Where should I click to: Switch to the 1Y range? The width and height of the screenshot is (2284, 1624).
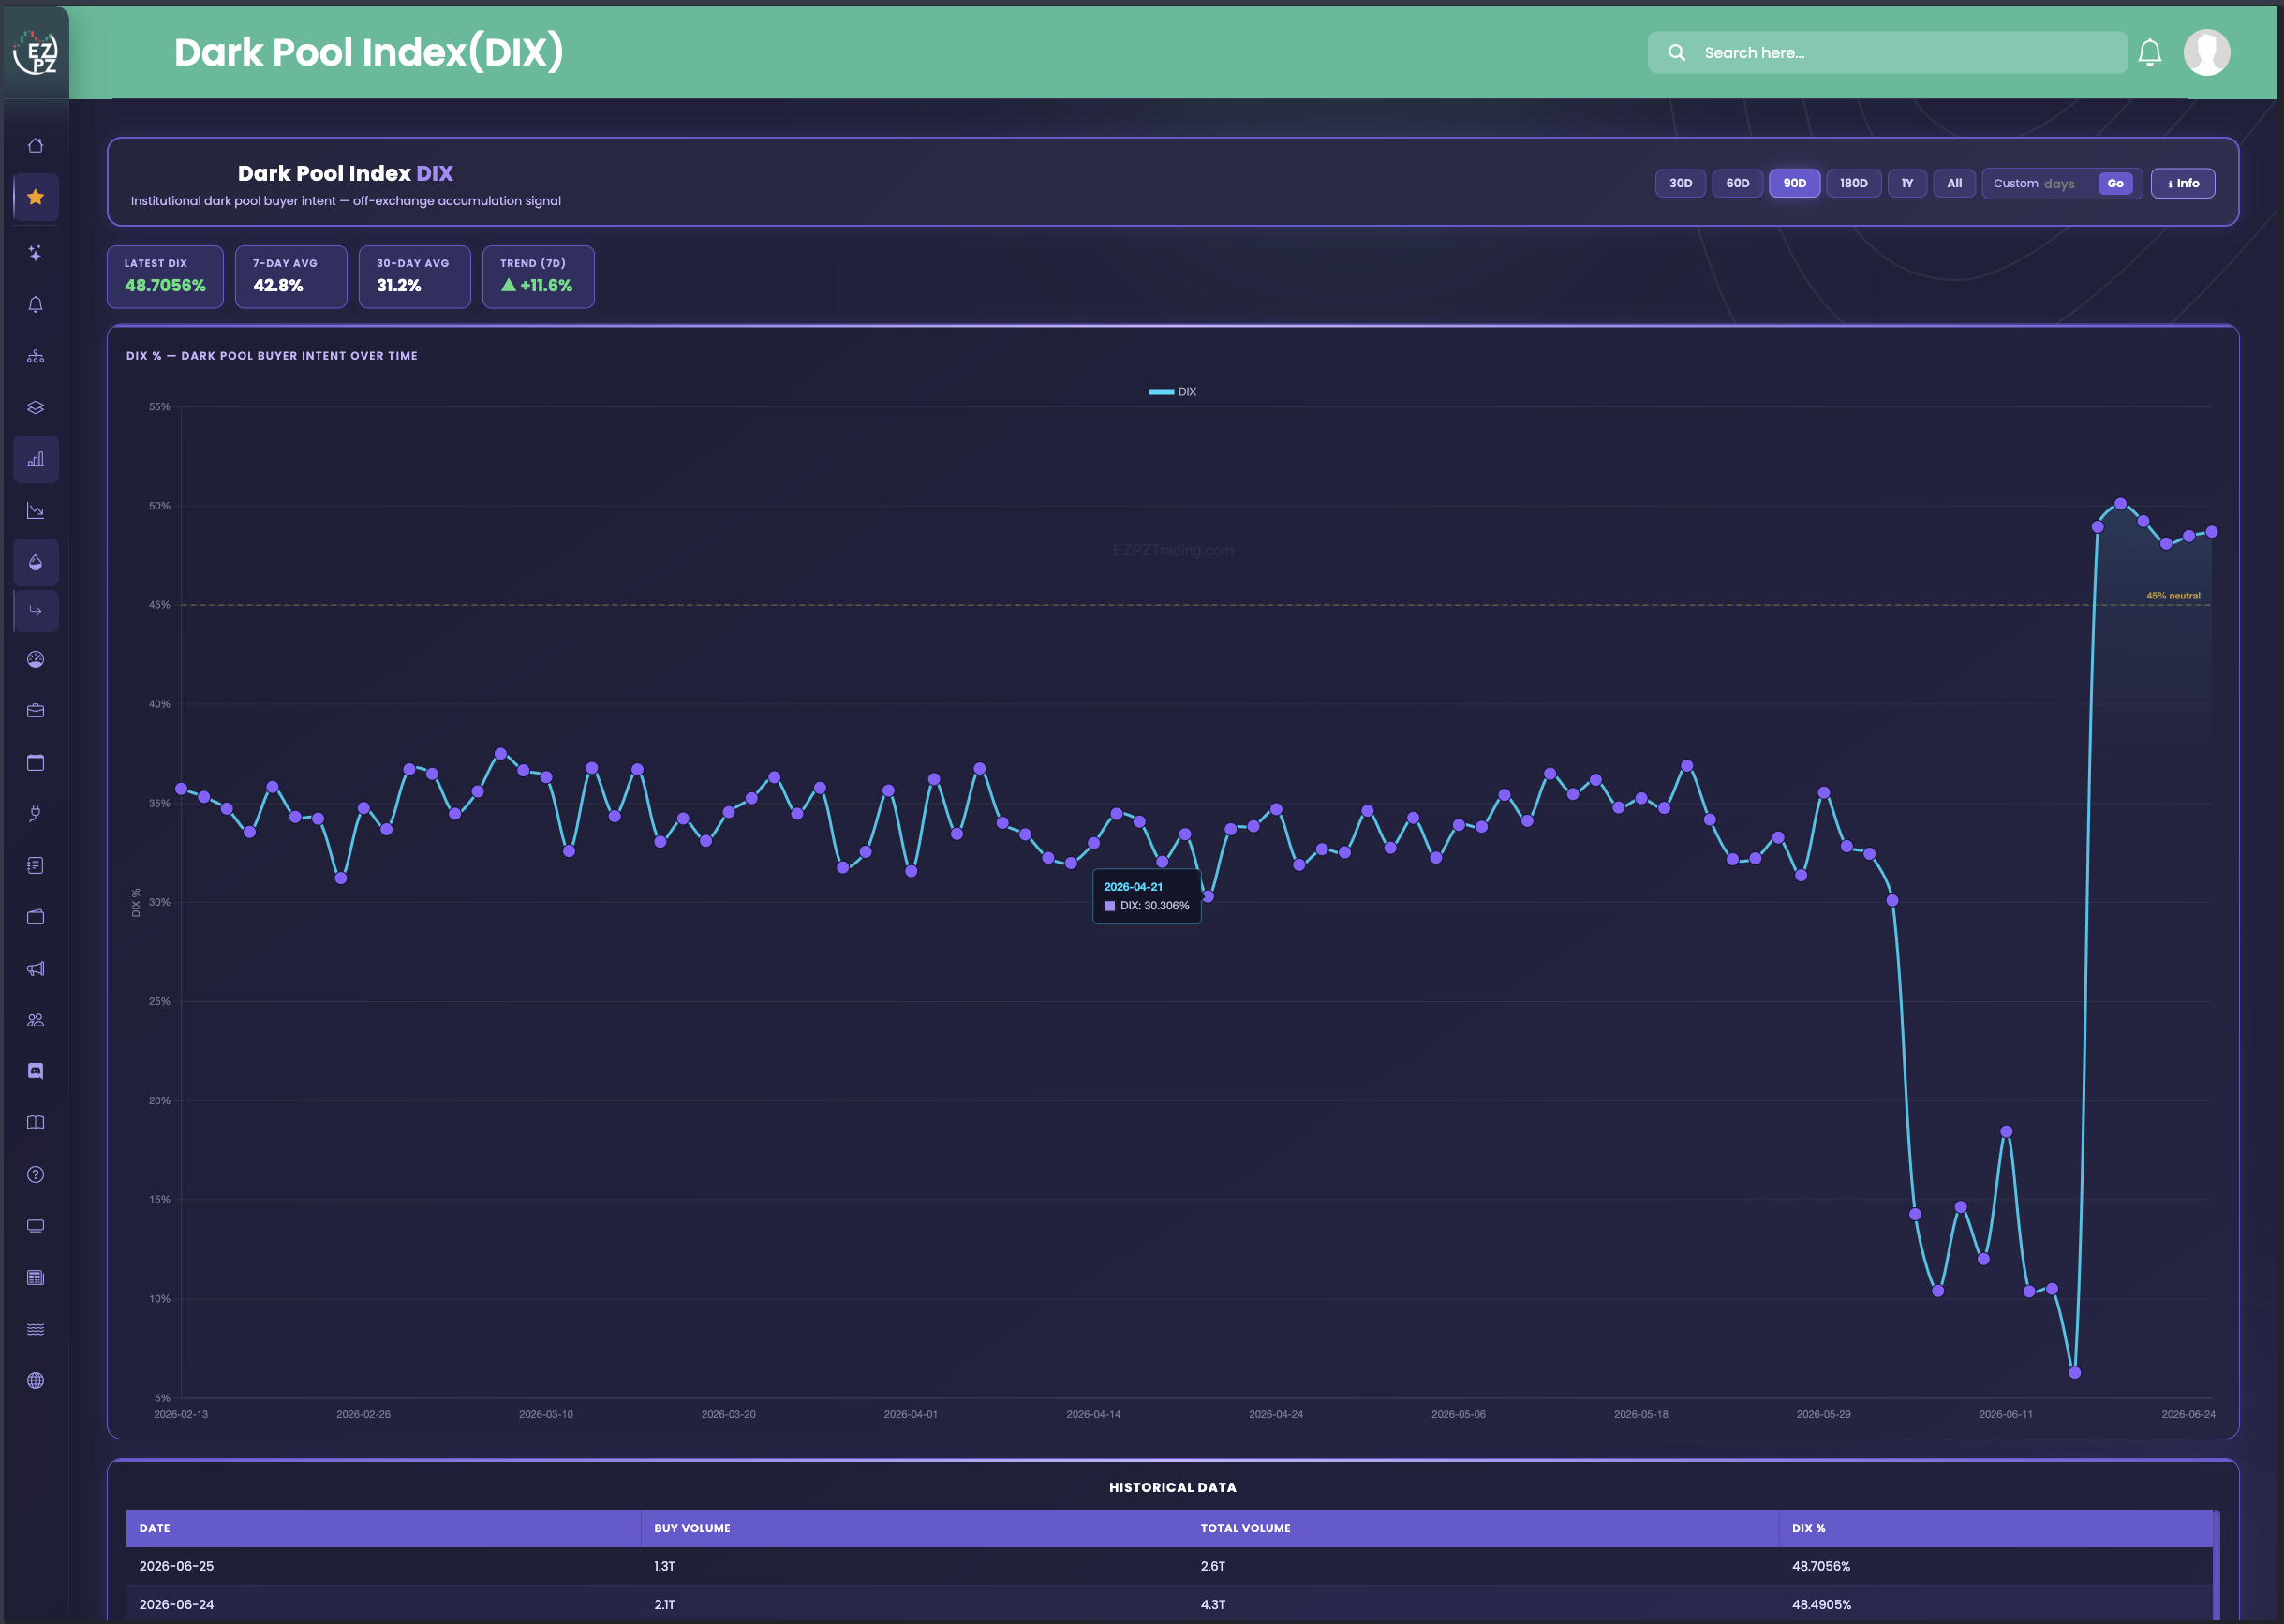[1907, 183]
